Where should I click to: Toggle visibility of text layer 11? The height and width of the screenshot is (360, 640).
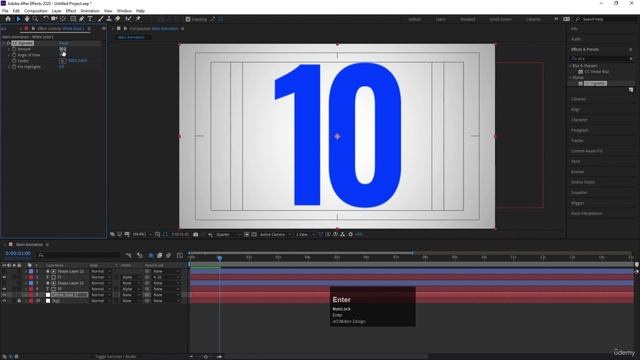pos(4,277)
